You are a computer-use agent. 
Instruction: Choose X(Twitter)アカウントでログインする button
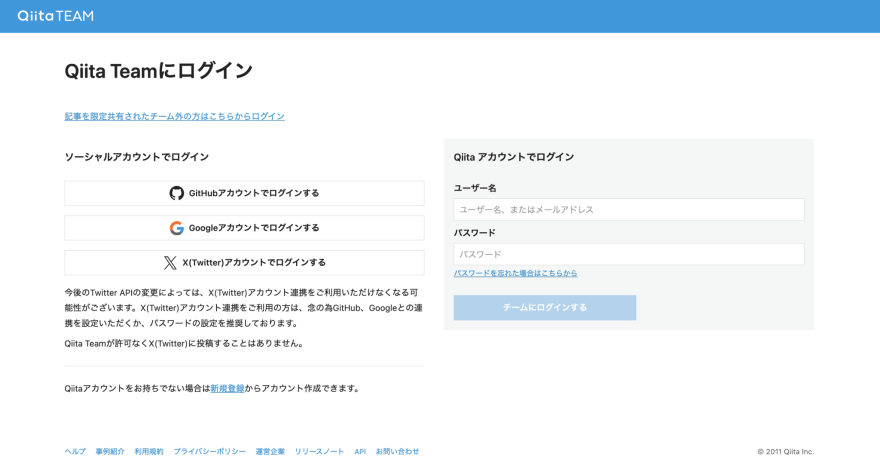(x=244, y=263)
